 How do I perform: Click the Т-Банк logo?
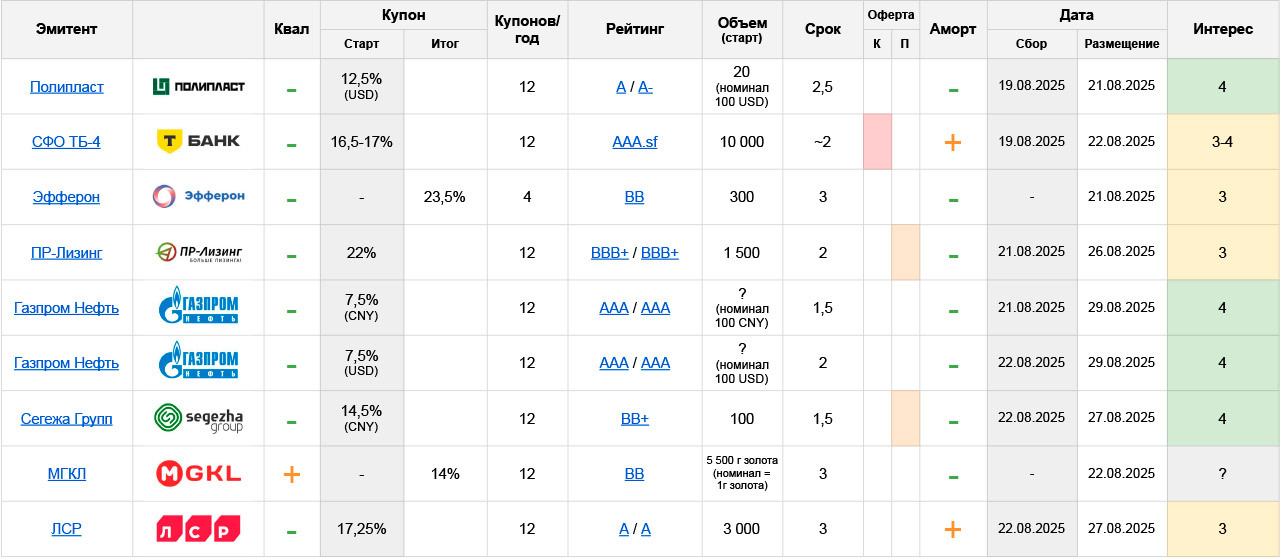tap(198, 141)
